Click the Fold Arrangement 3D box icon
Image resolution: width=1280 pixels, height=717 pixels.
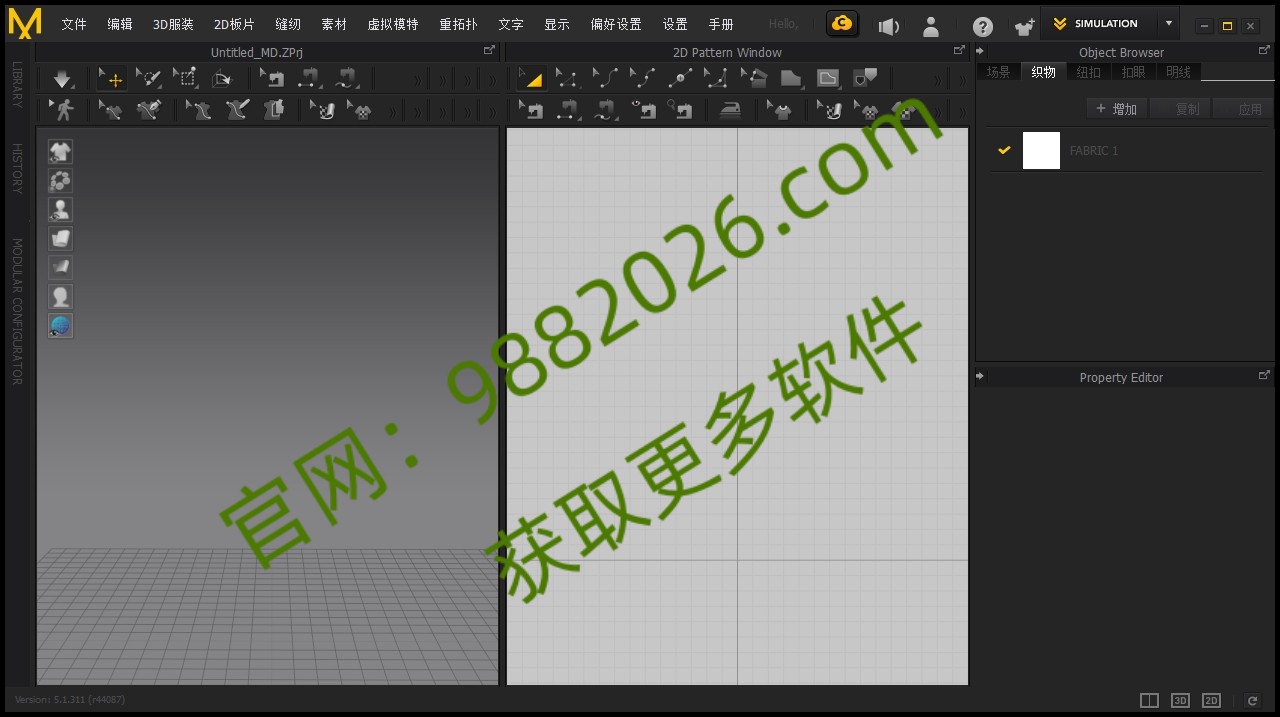click(222, 79)
